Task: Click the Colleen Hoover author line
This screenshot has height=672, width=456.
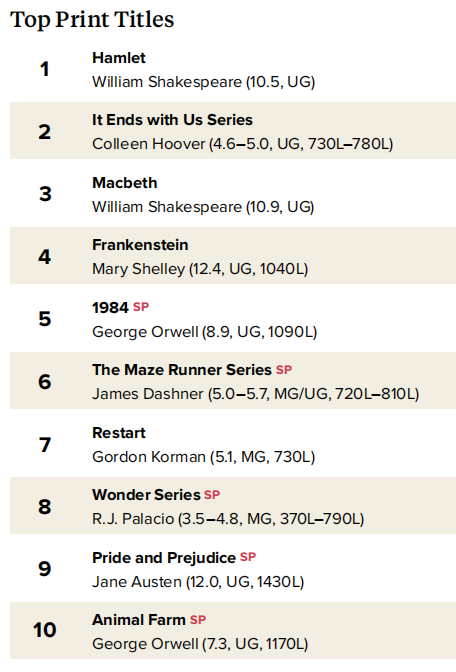Action: [243, 144]
